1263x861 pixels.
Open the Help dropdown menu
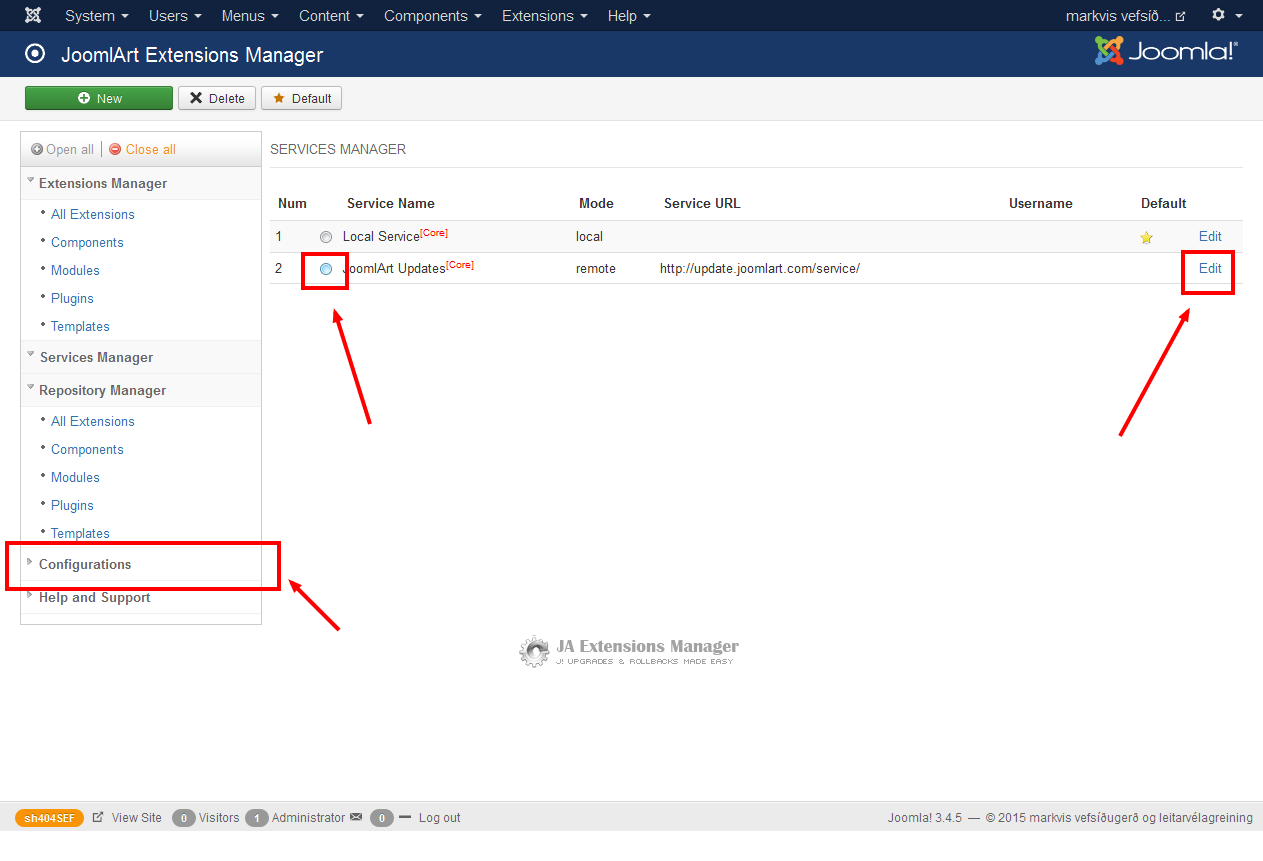click(629, 16)
